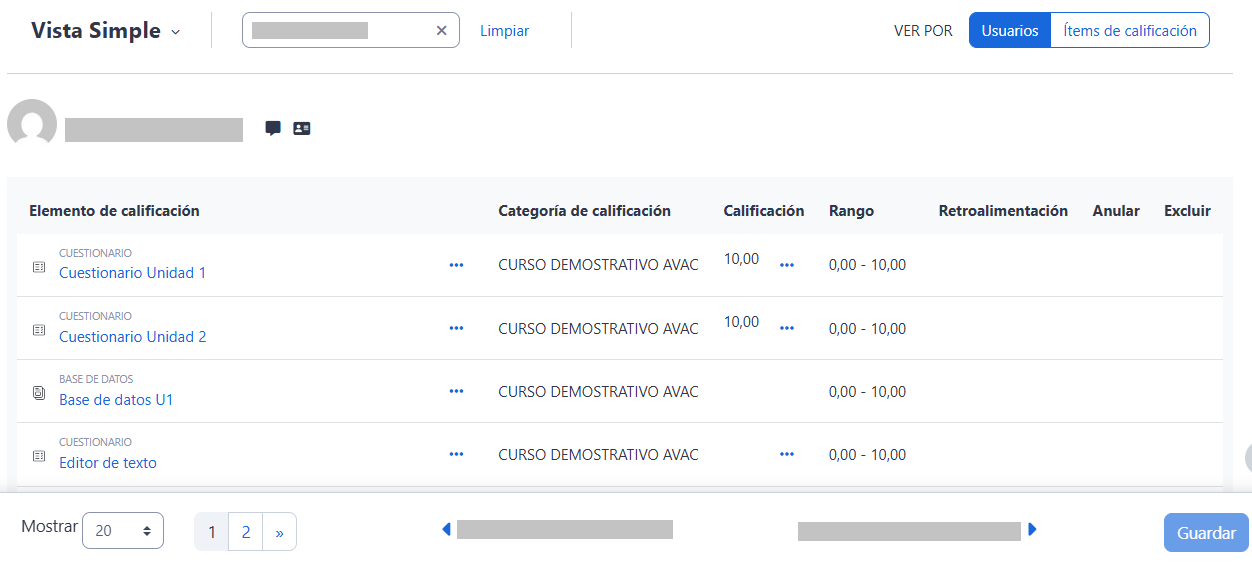
Task: Go to previous user with left arrow
Action: pos(446,530)
